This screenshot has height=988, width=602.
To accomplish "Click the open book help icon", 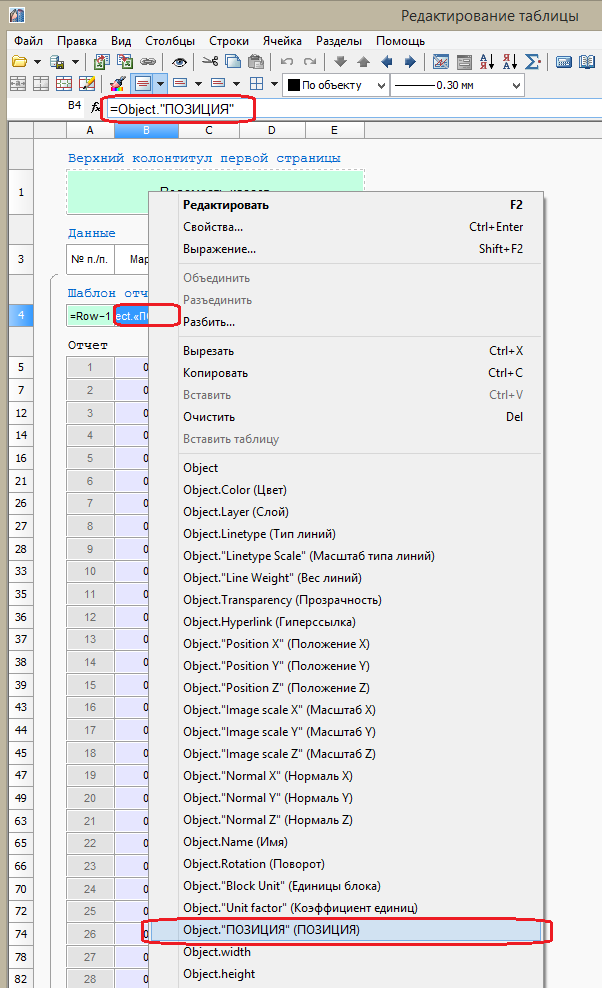I will tap(587, 62).
